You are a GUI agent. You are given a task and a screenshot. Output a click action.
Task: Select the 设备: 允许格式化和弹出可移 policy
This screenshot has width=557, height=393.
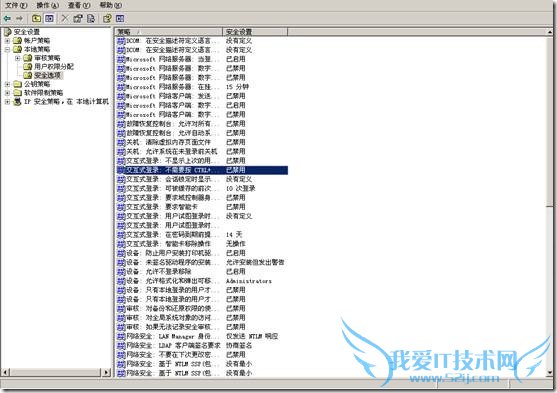(x=169, y=281)
